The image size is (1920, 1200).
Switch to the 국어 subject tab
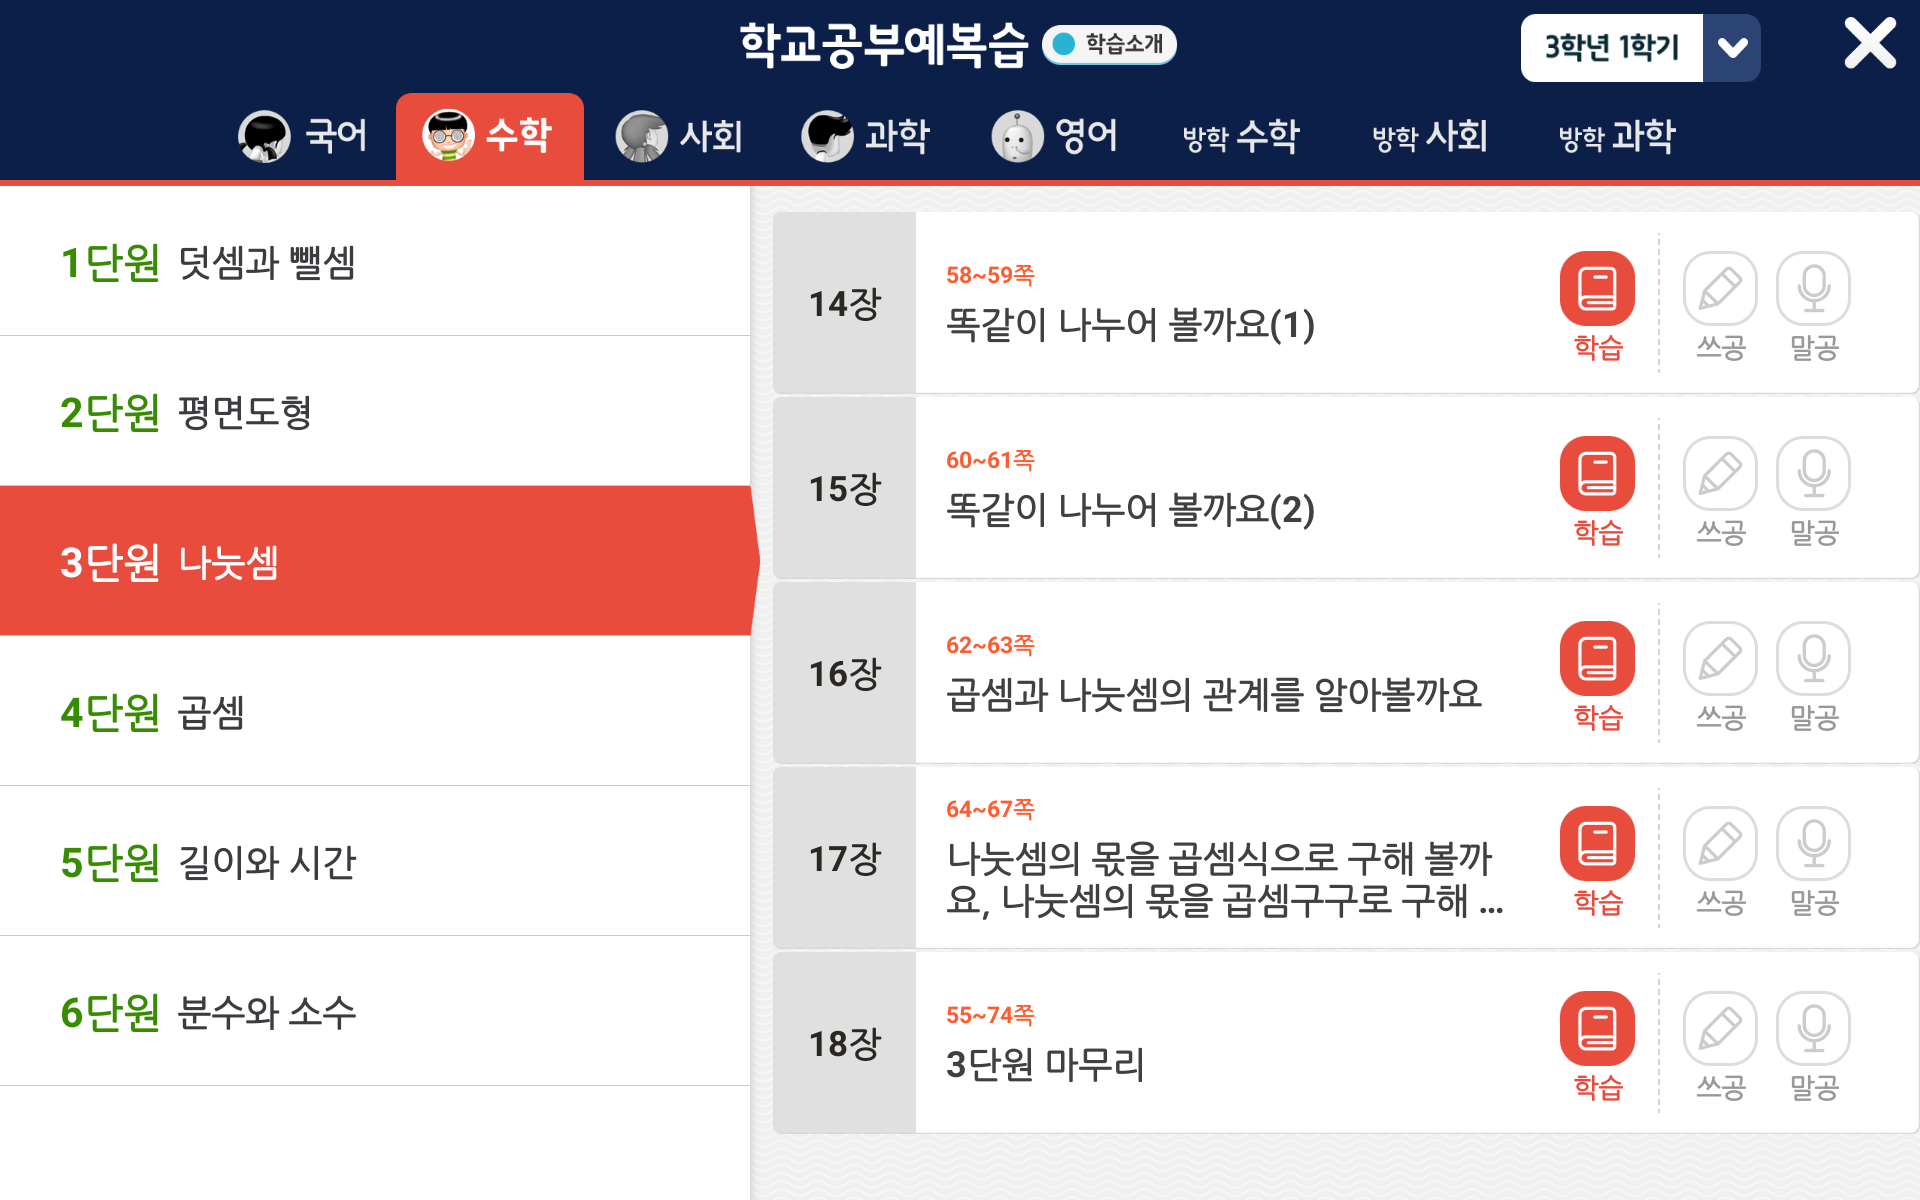pos(304,136)
